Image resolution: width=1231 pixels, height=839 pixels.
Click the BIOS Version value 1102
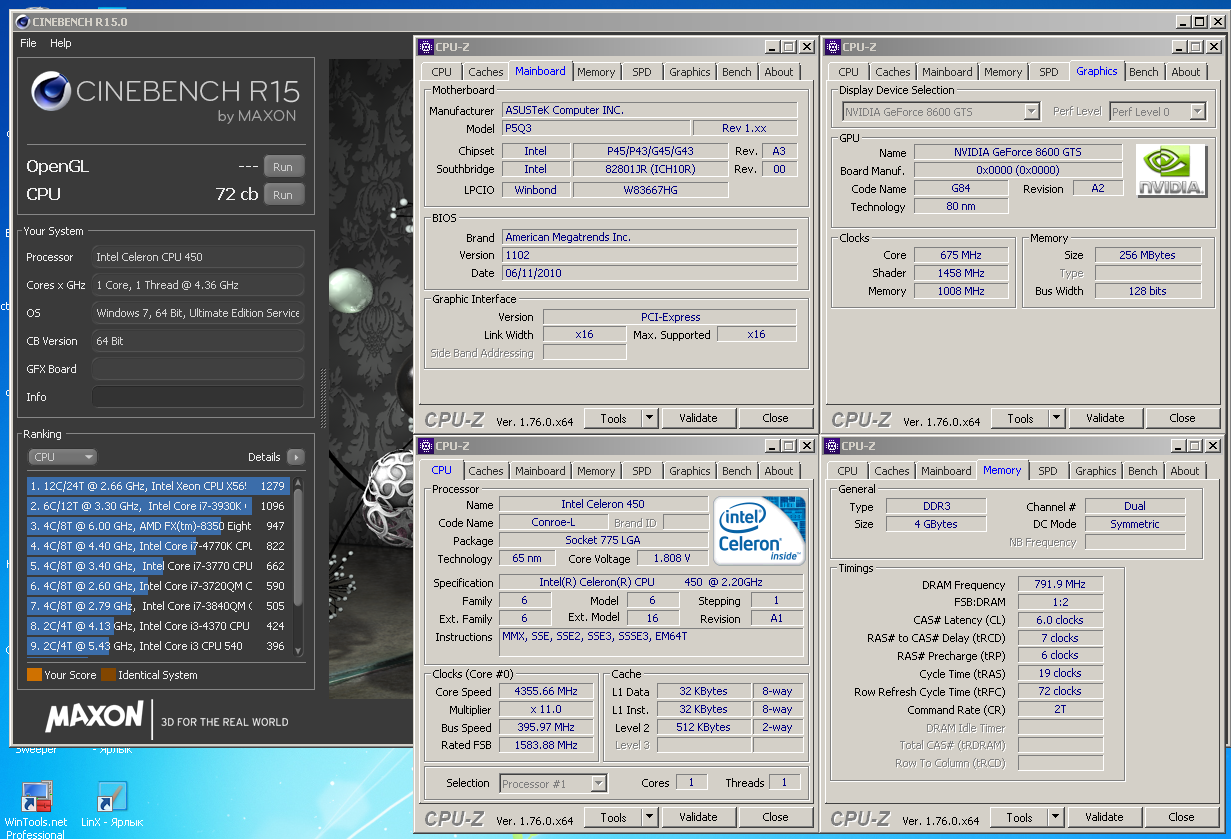click(650, 255)
